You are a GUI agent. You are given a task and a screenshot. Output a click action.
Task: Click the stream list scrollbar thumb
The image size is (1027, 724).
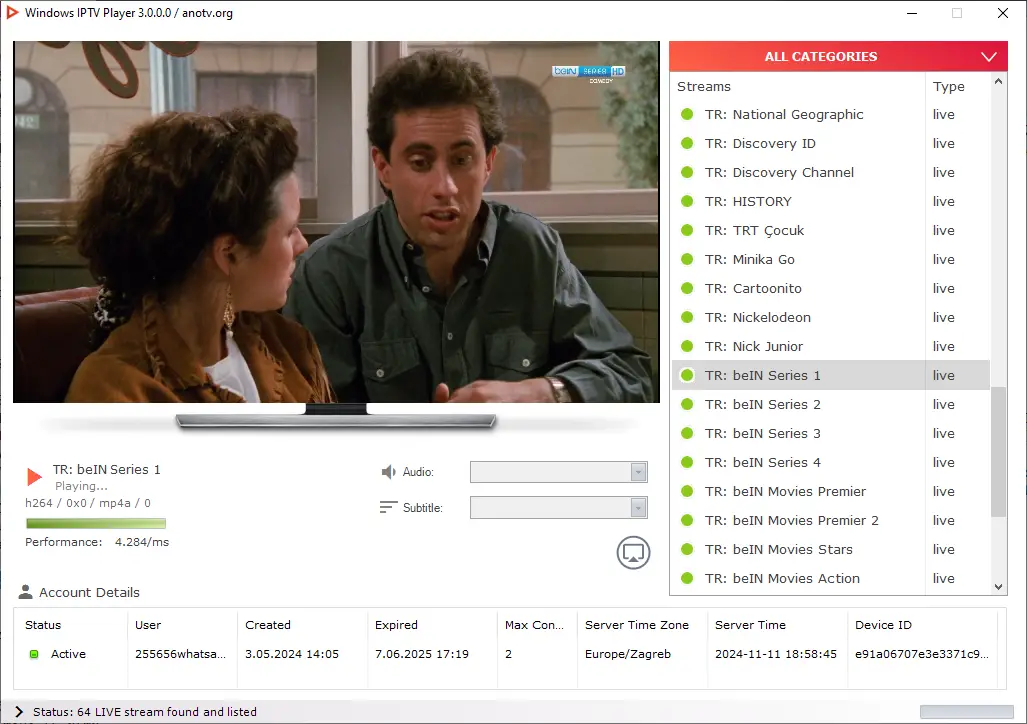(x=998, y=452)
